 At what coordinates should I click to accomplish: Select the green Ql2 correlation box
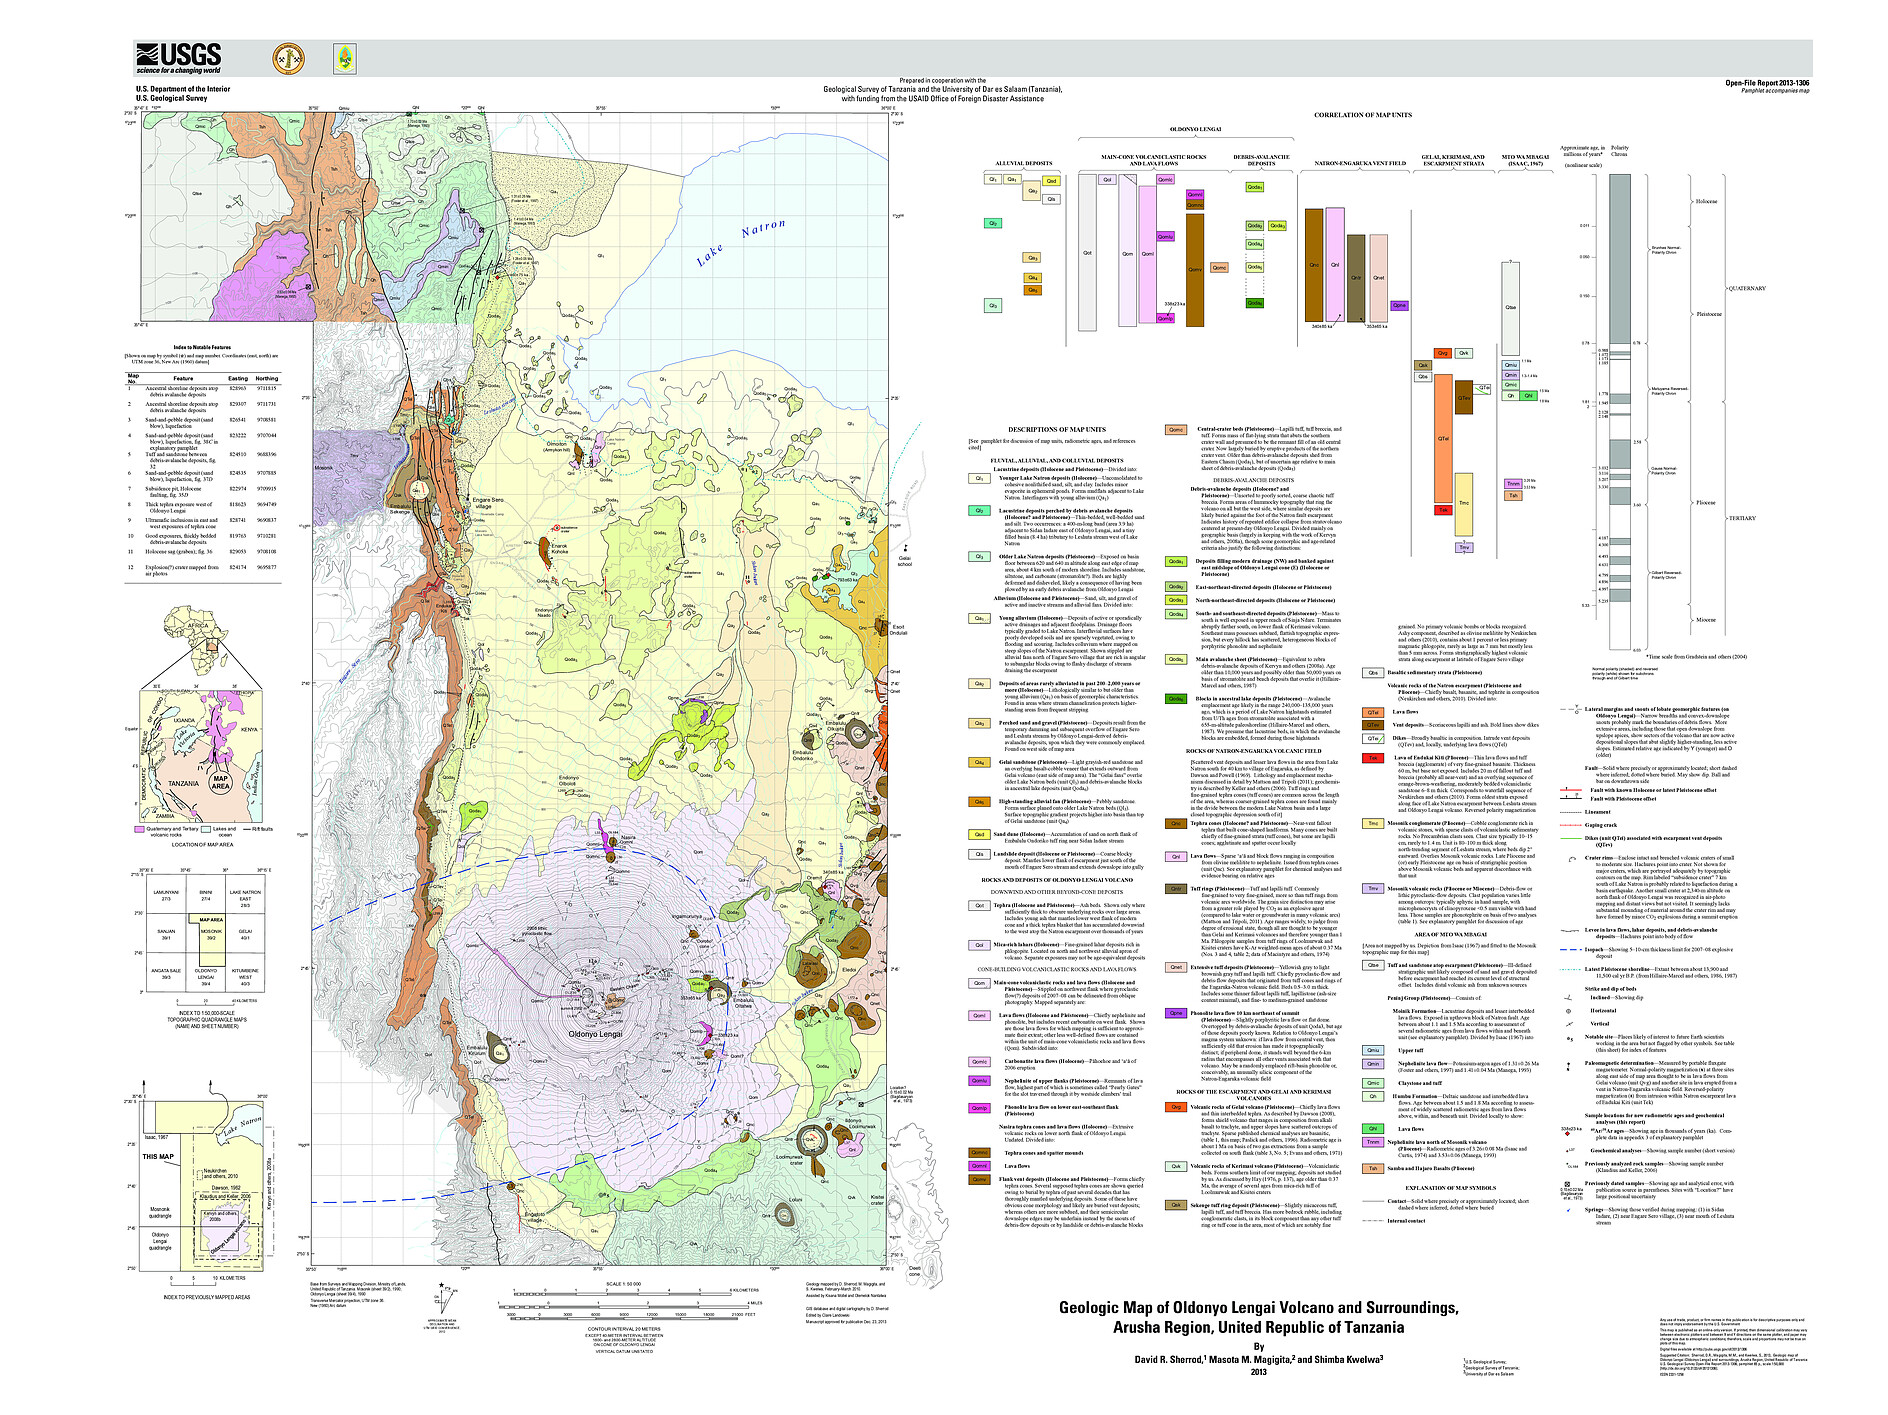(x=993, y=224)
